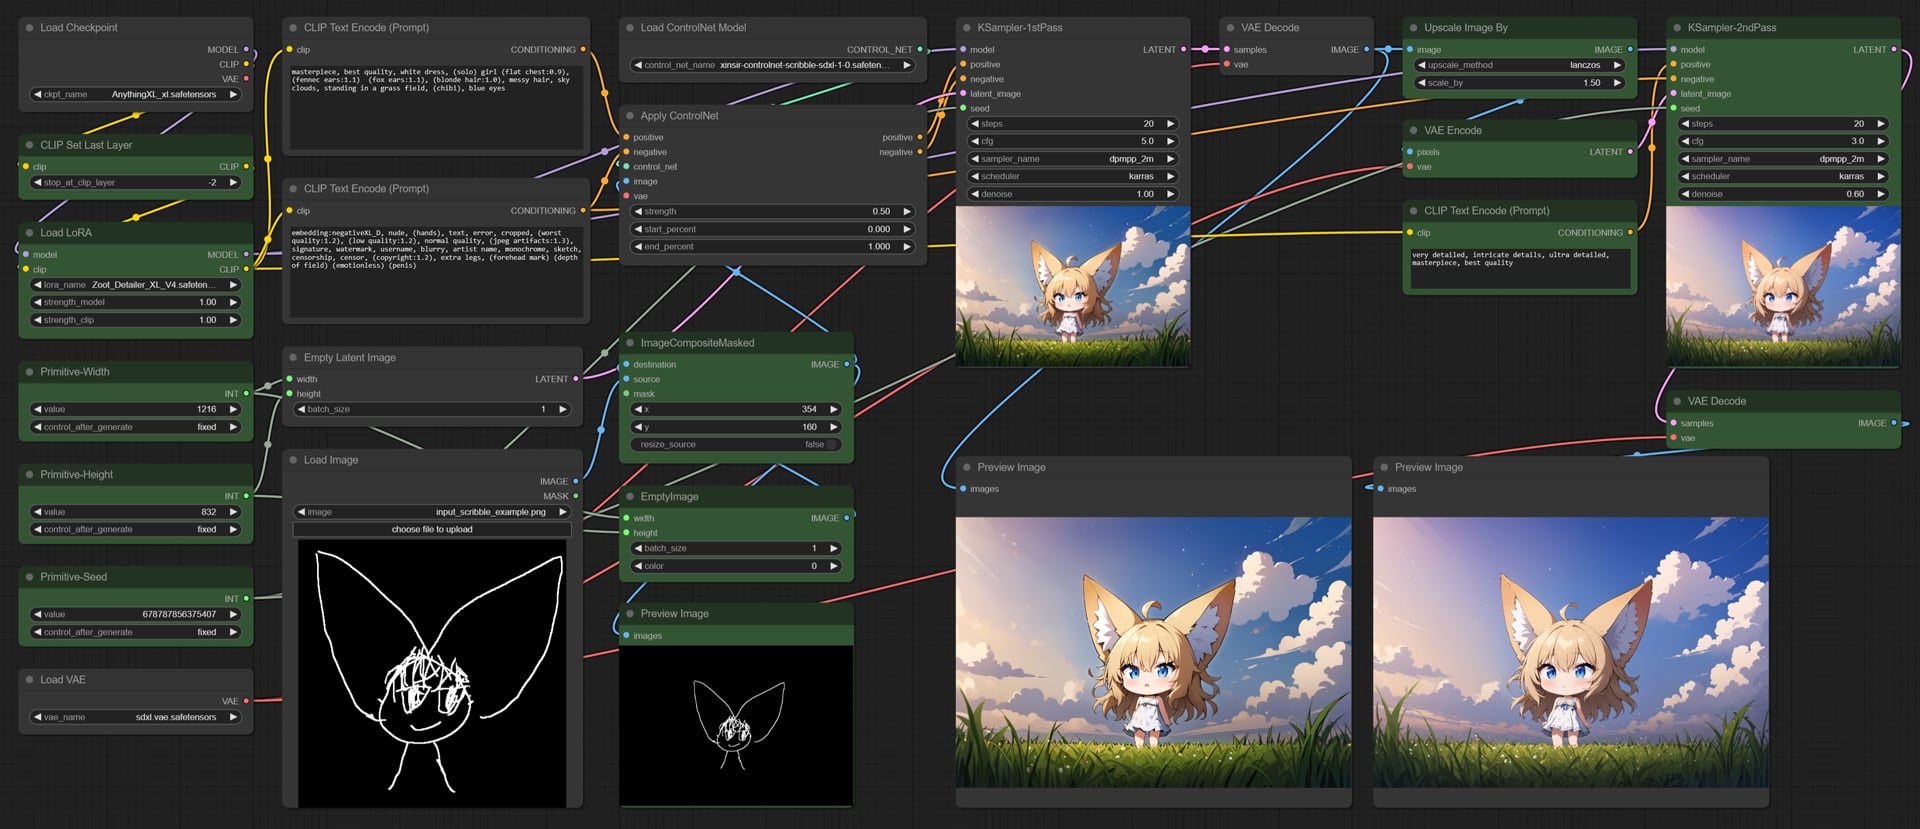Click start_percent 0.000 field in Apply ControlNet
1920x829 pixels.
click(x=772, y=229)
